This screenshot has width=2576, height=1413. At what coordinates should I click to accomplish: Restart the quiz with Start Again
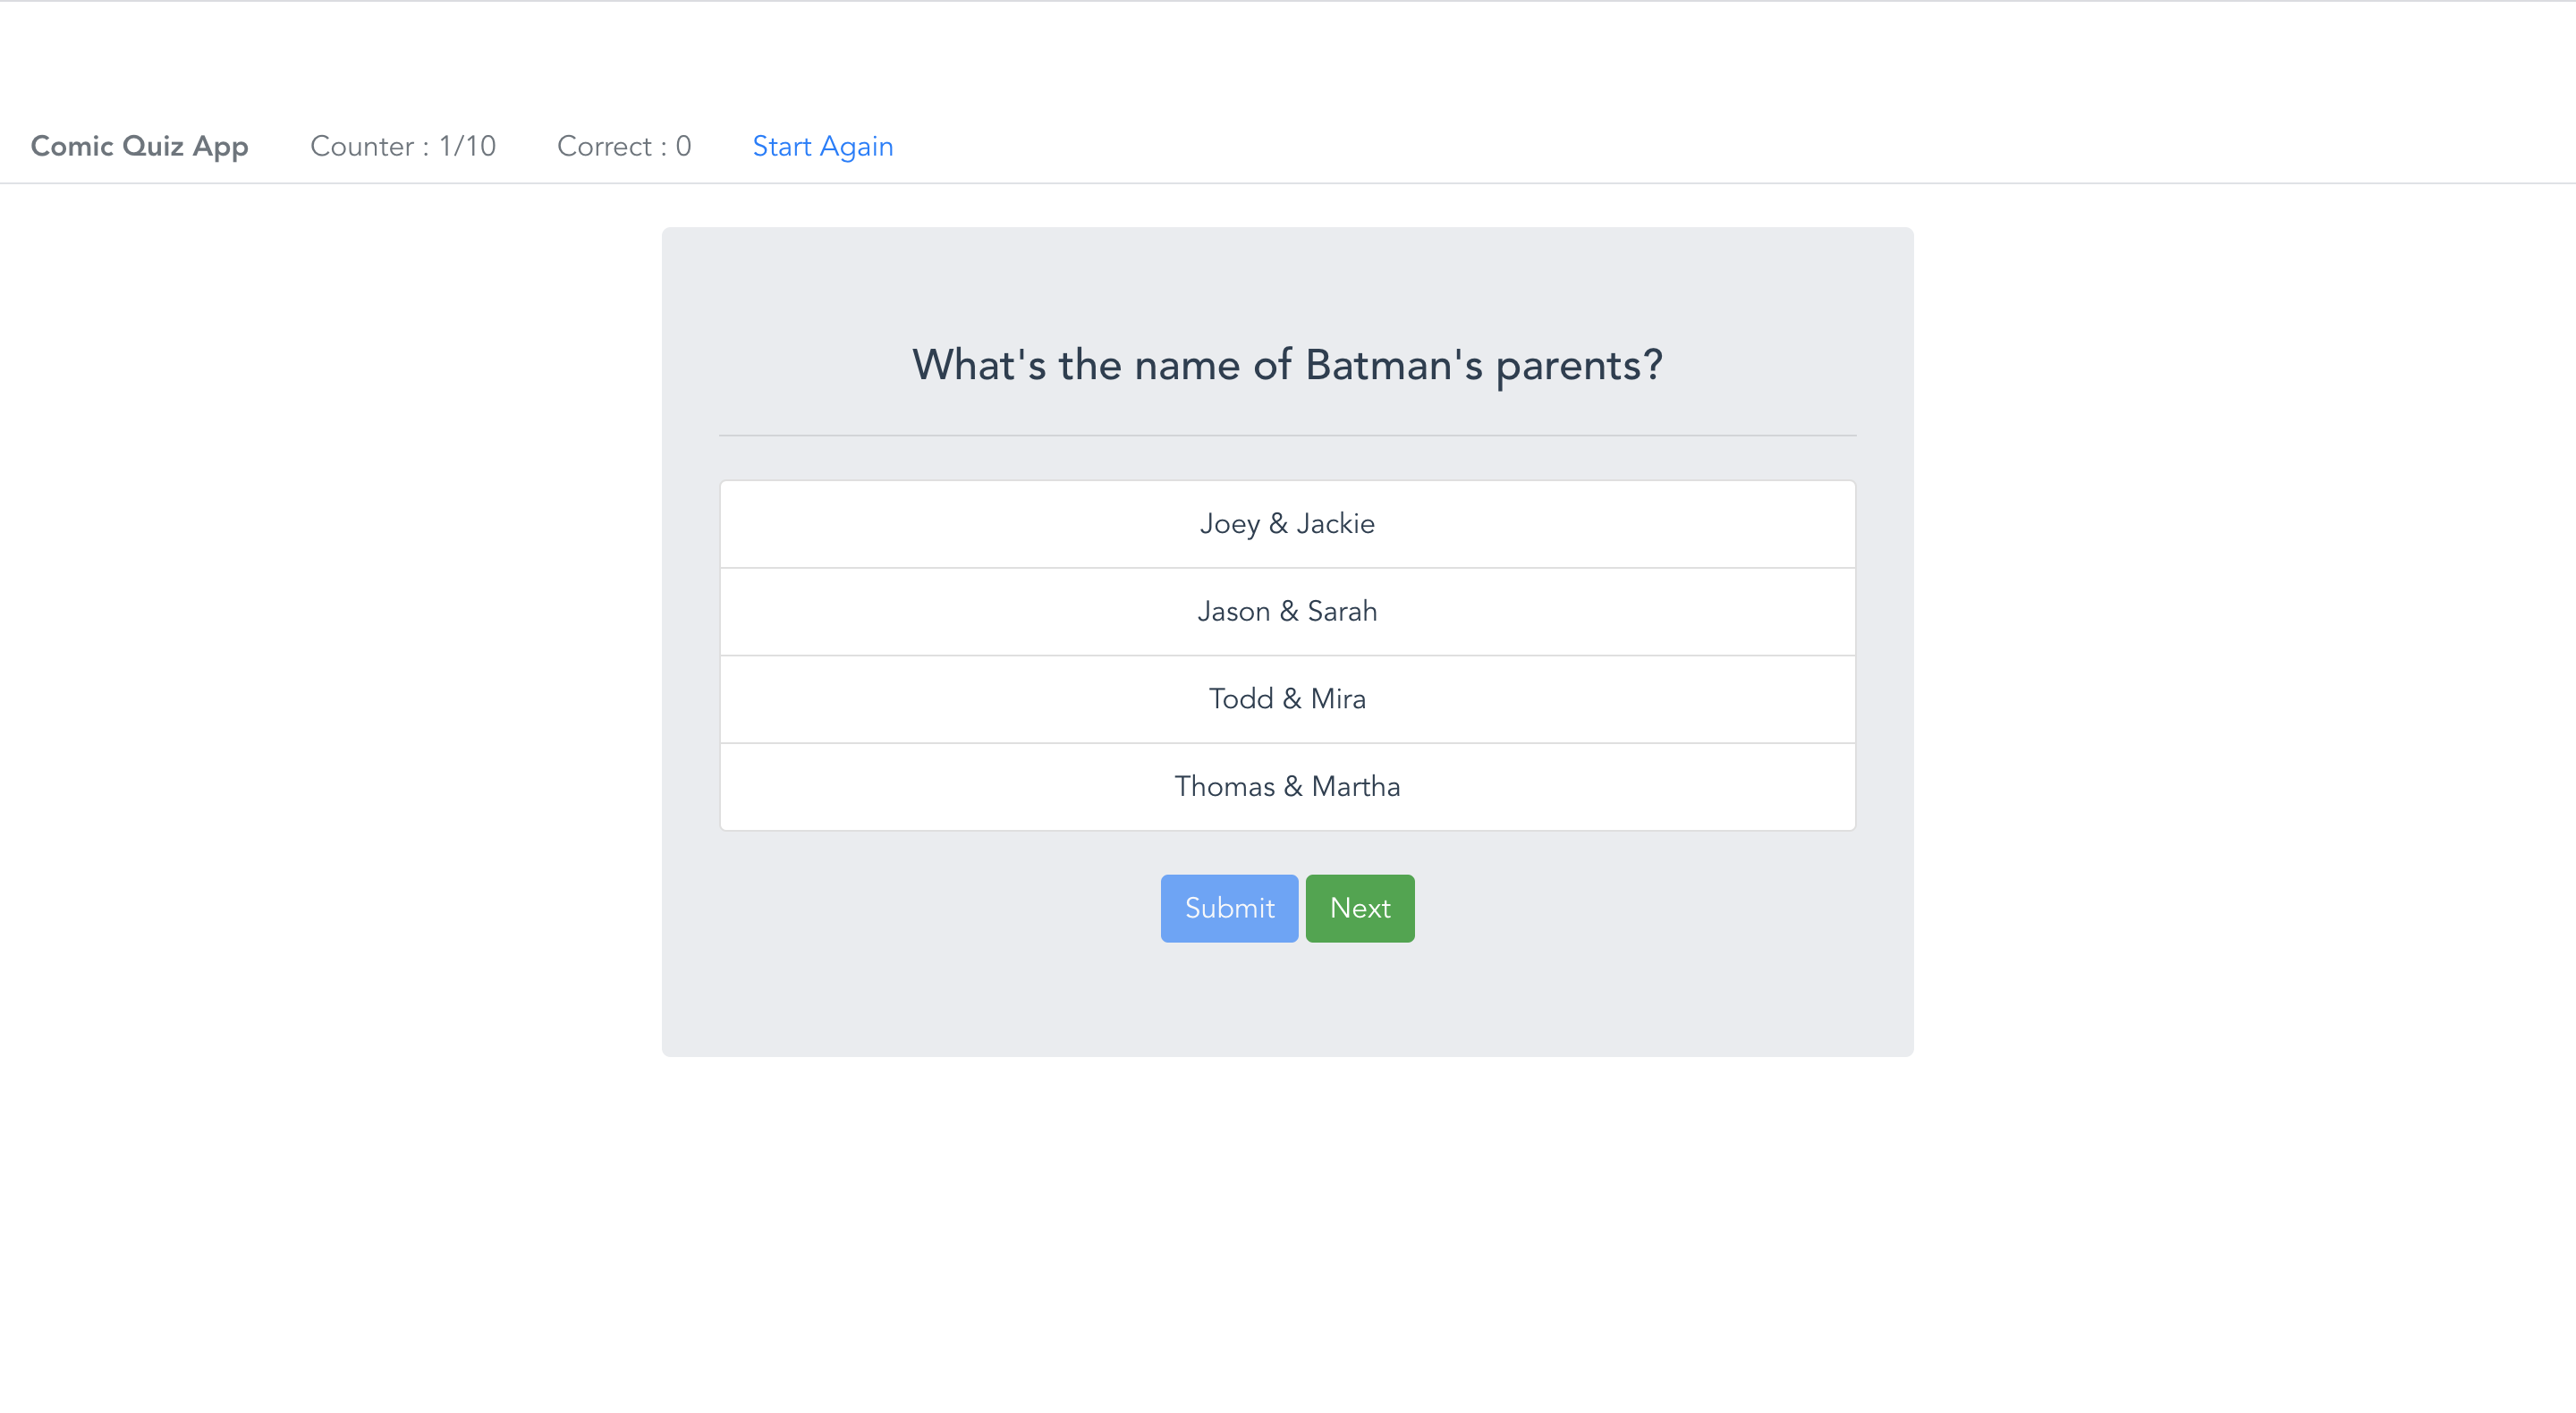click(x=822, y=146)
